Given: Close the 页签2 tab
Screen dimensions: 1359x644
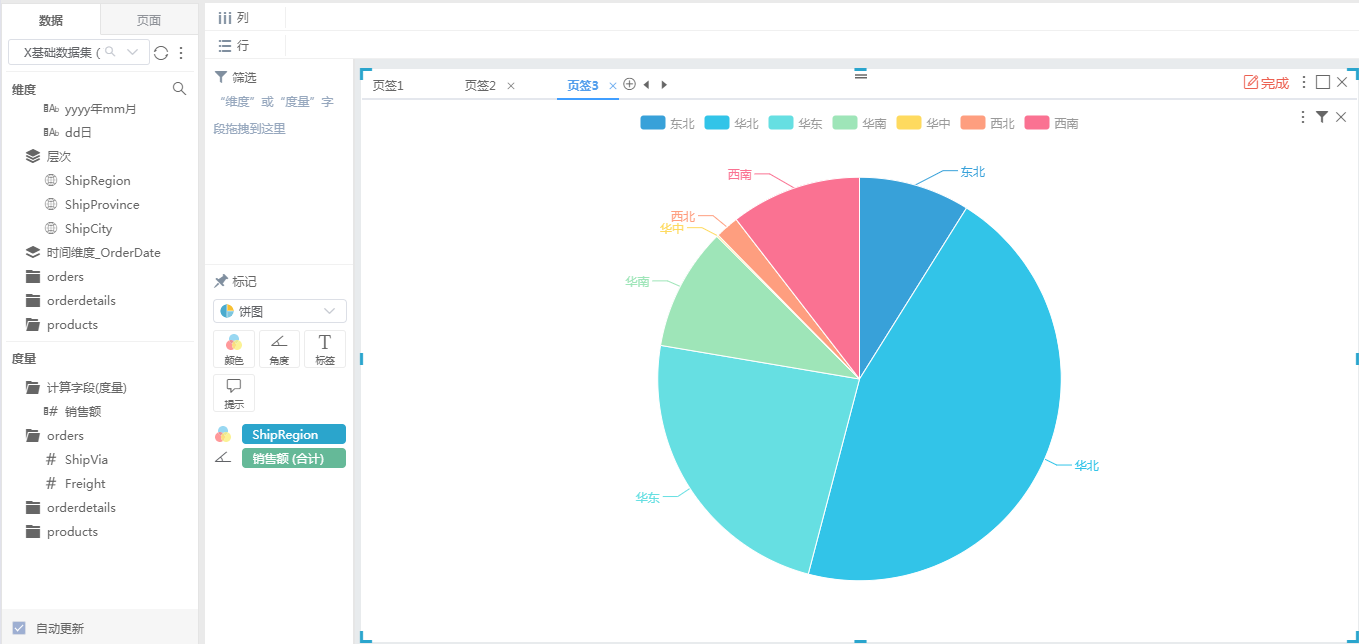Looking at the screenshot, I should point(511,85).
